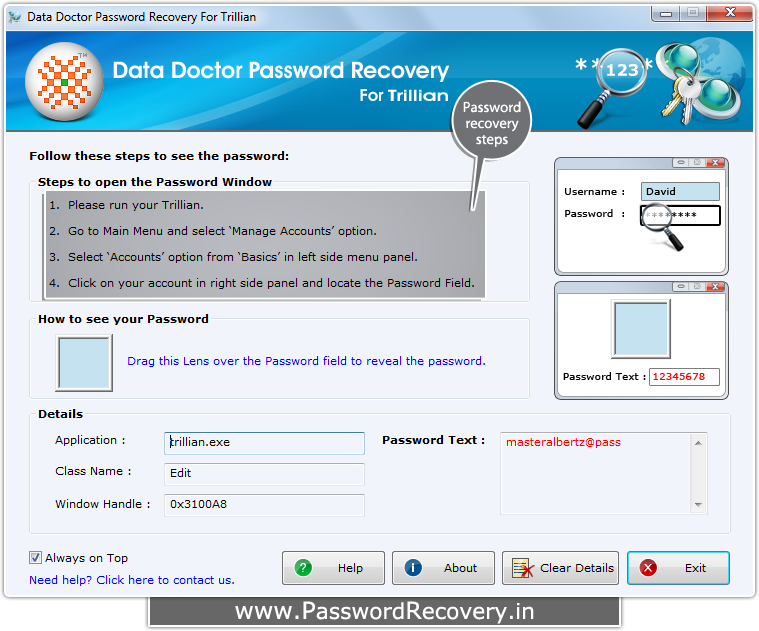Open 'Need help? Click here to contact us' link
The width and height of the screenshot is (759, 631).
[132, 580]
